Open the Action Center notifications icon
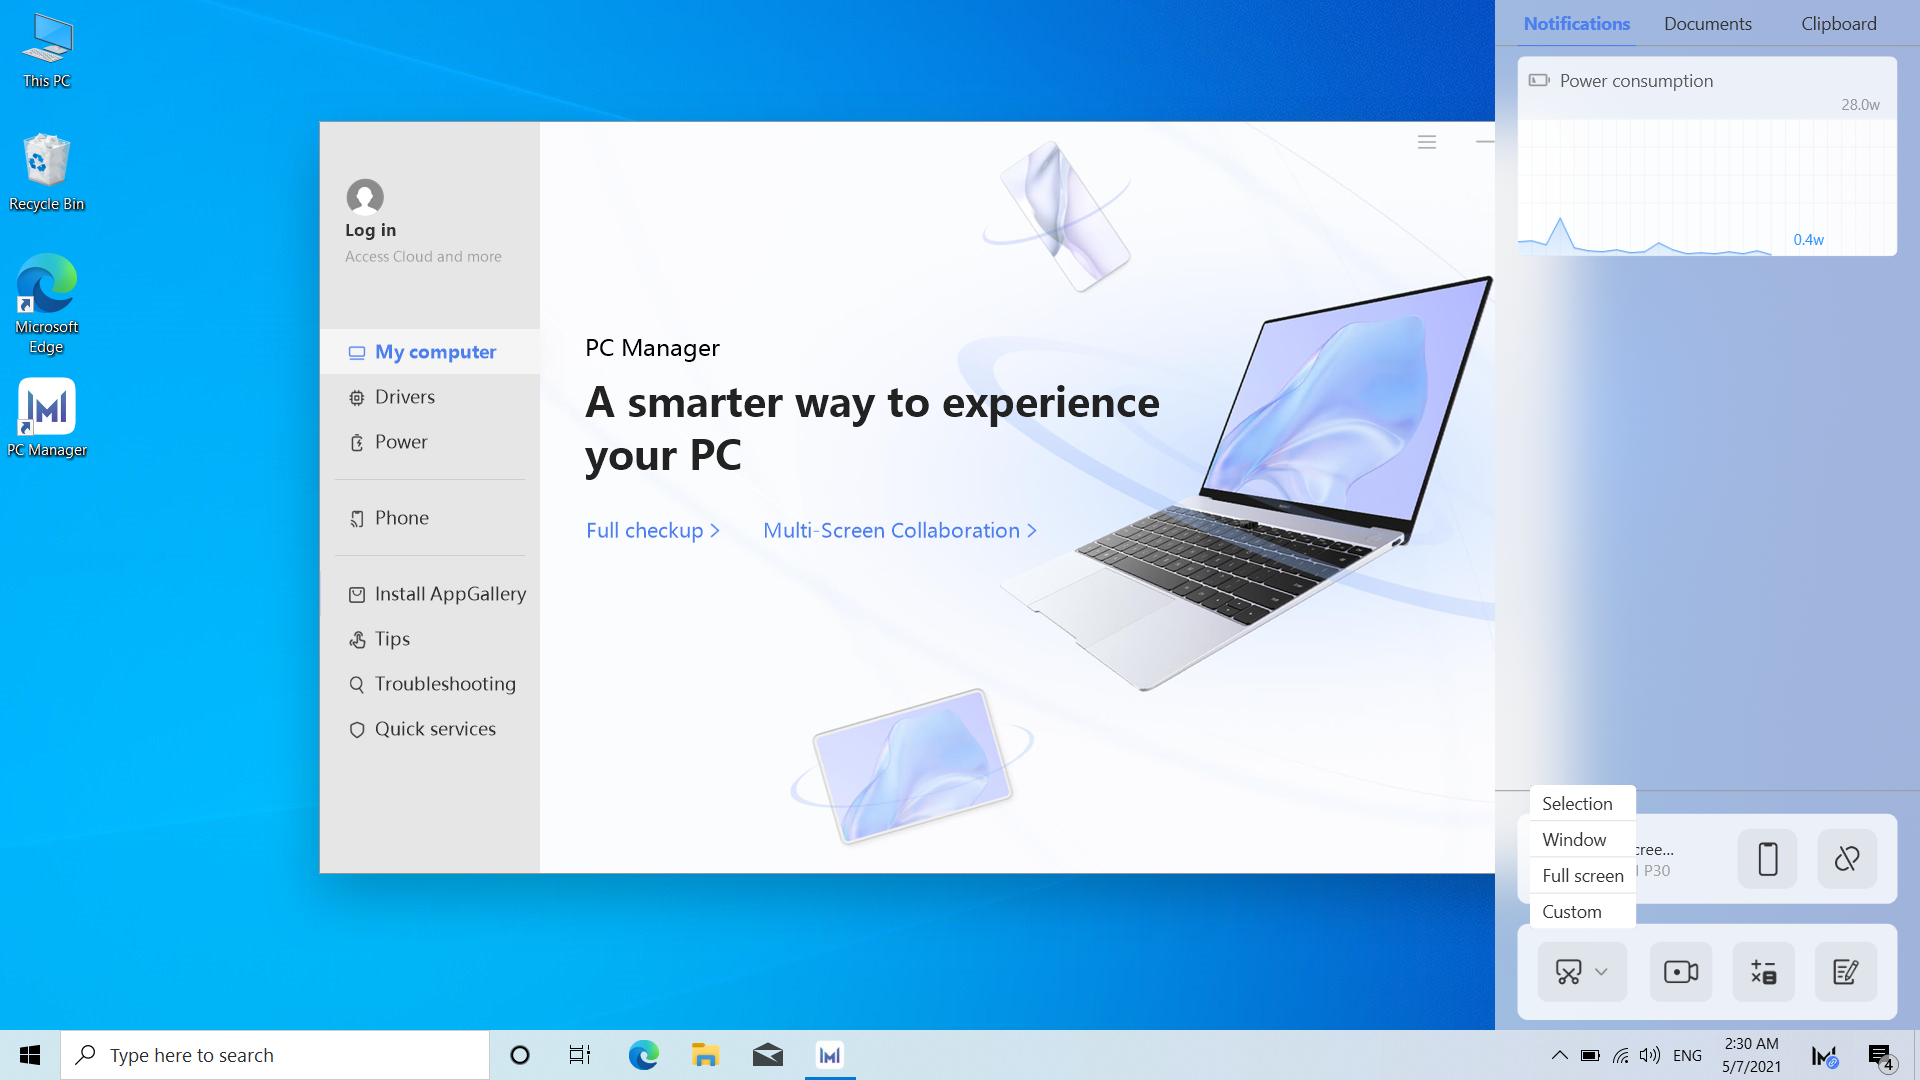 [x=1881, y=1056]
